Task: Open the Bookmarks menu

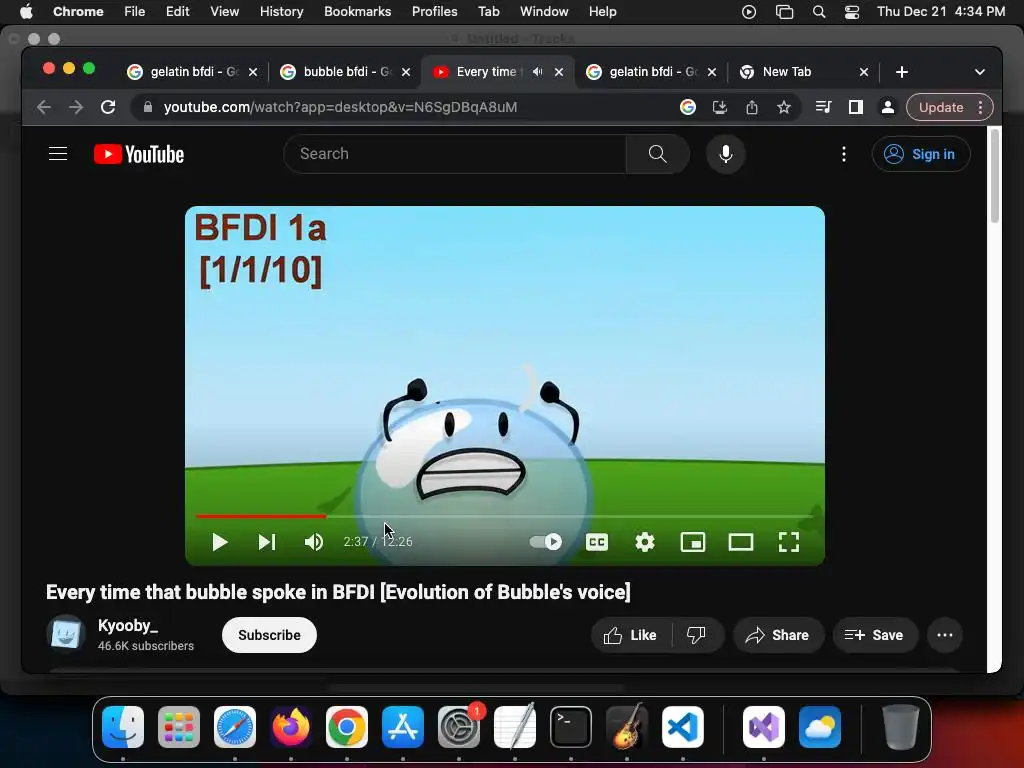Action: (357, 11)
